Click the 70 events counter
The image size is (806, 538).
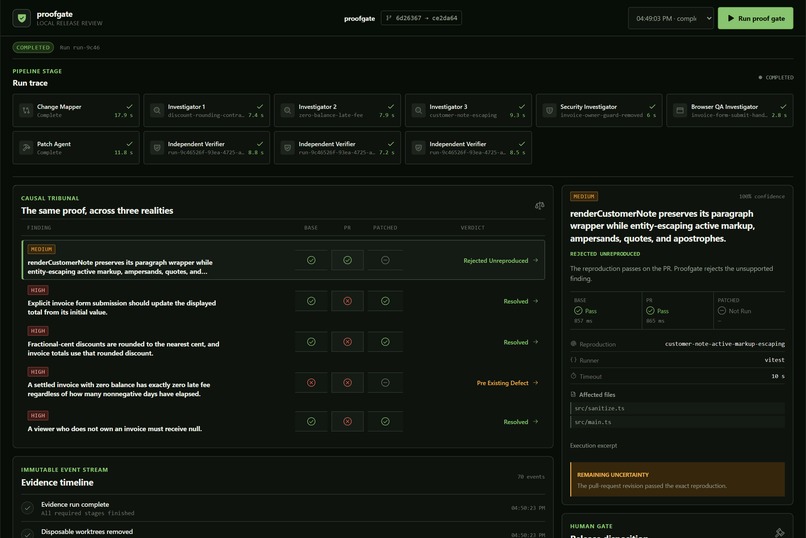(x=531, y=477)
